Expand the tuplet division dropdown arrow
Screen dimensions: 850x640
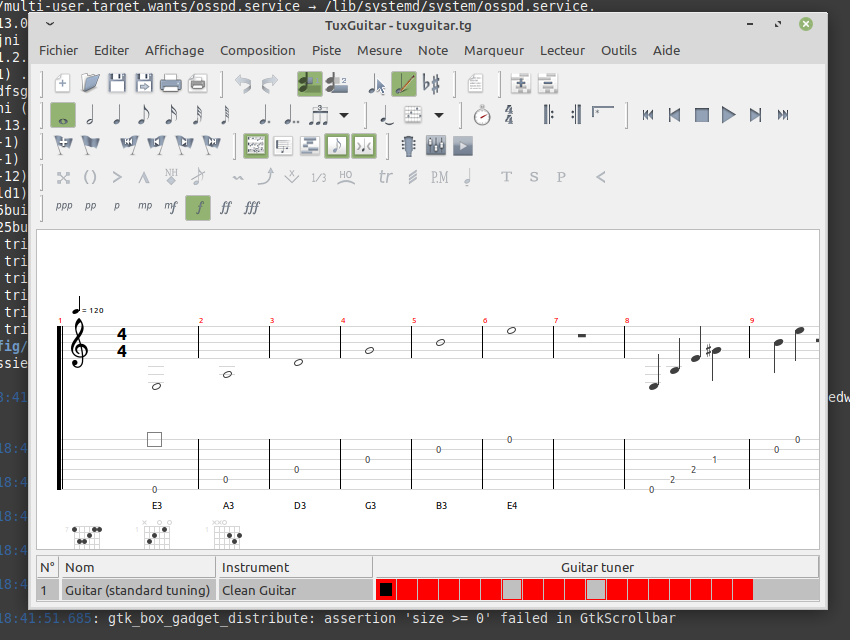[344, 115]
